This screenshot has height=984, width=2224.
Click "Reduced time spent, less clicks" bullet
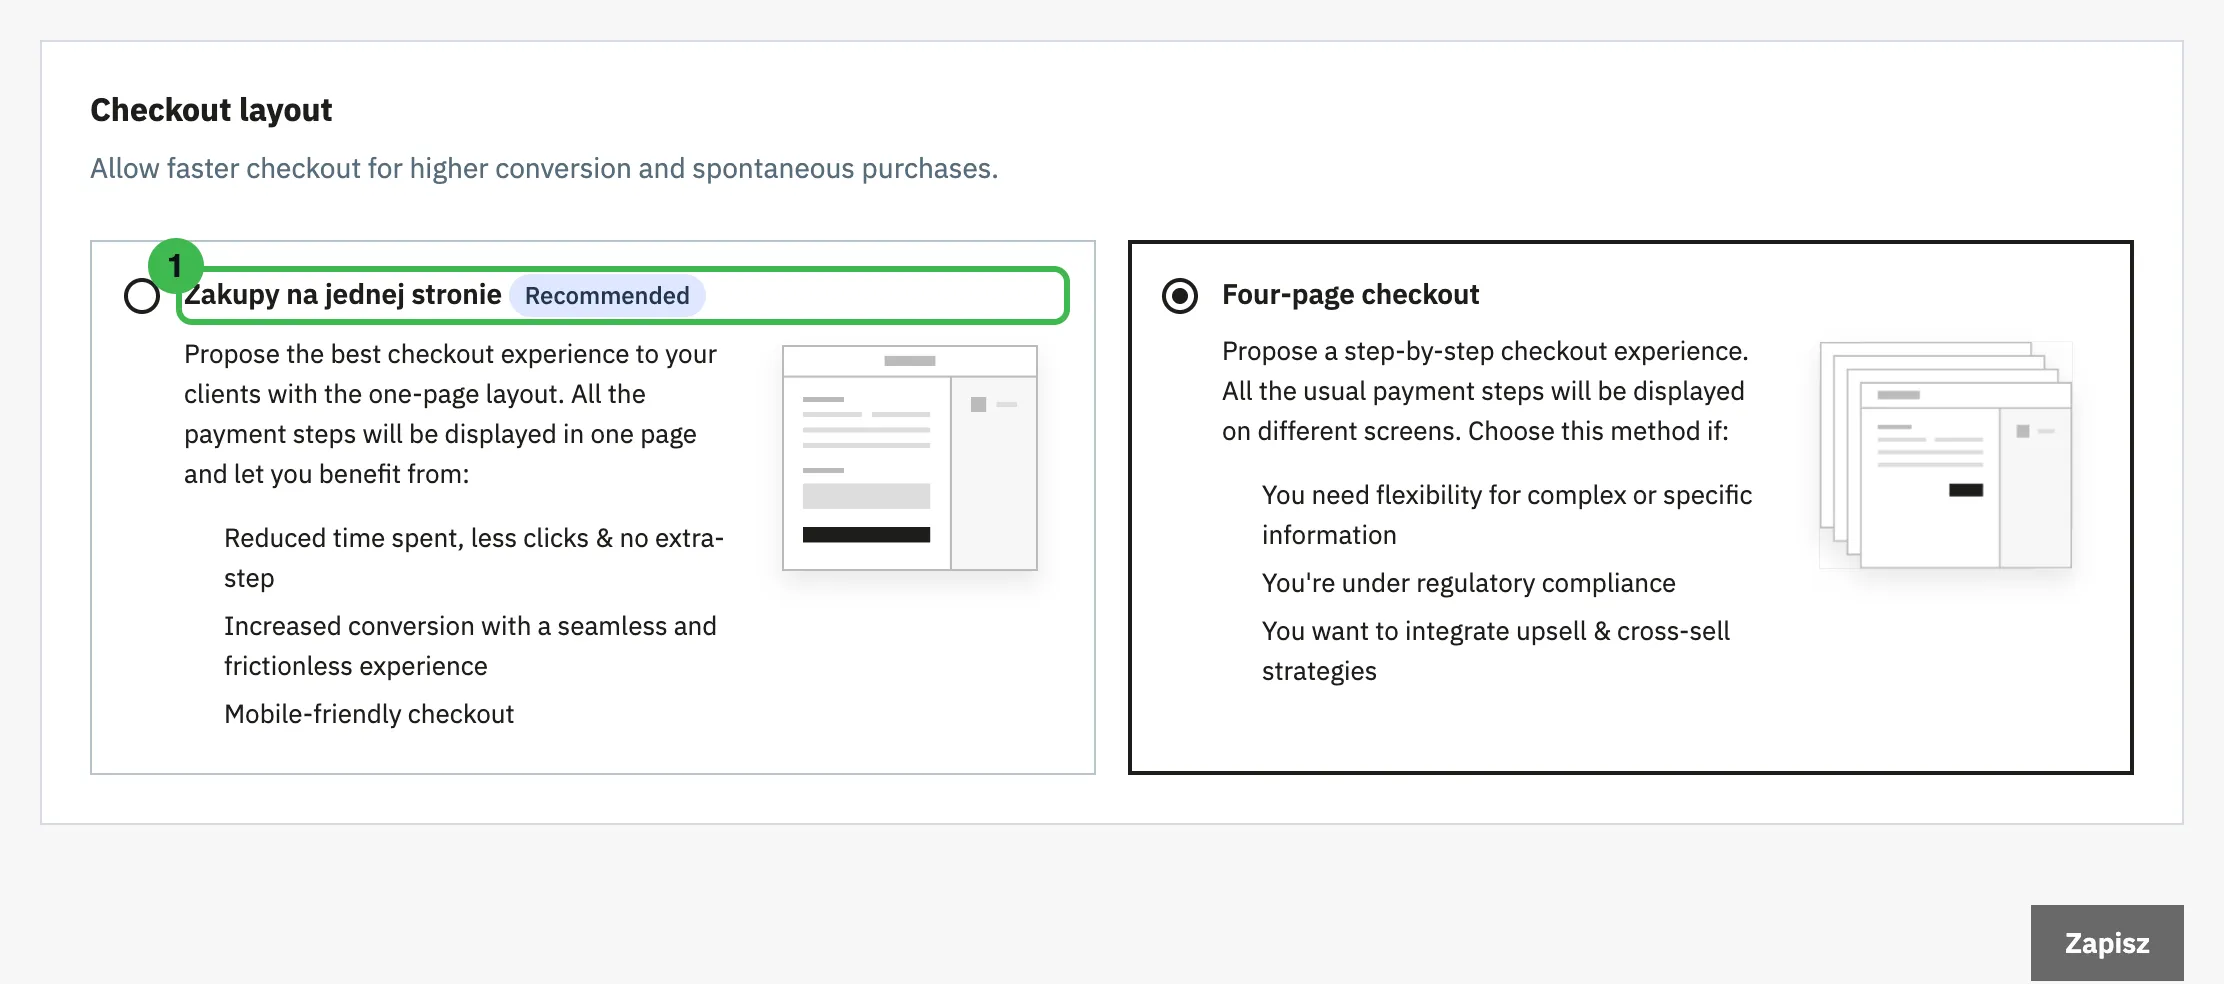[x=474, y=558]
